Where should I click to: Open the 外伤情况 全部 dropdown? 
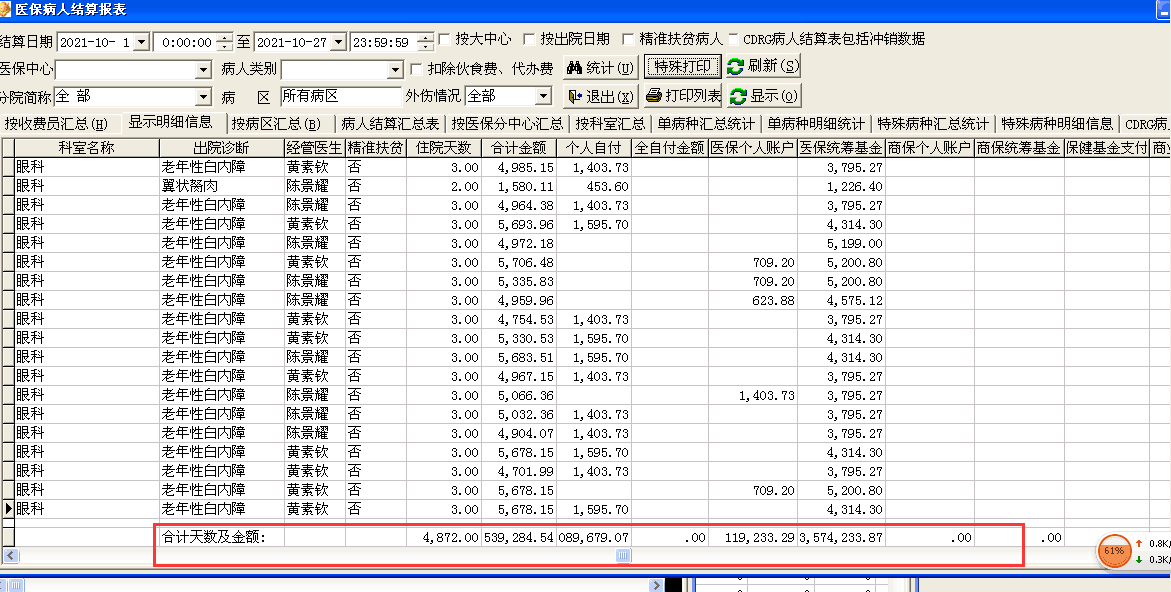point(544,97)
